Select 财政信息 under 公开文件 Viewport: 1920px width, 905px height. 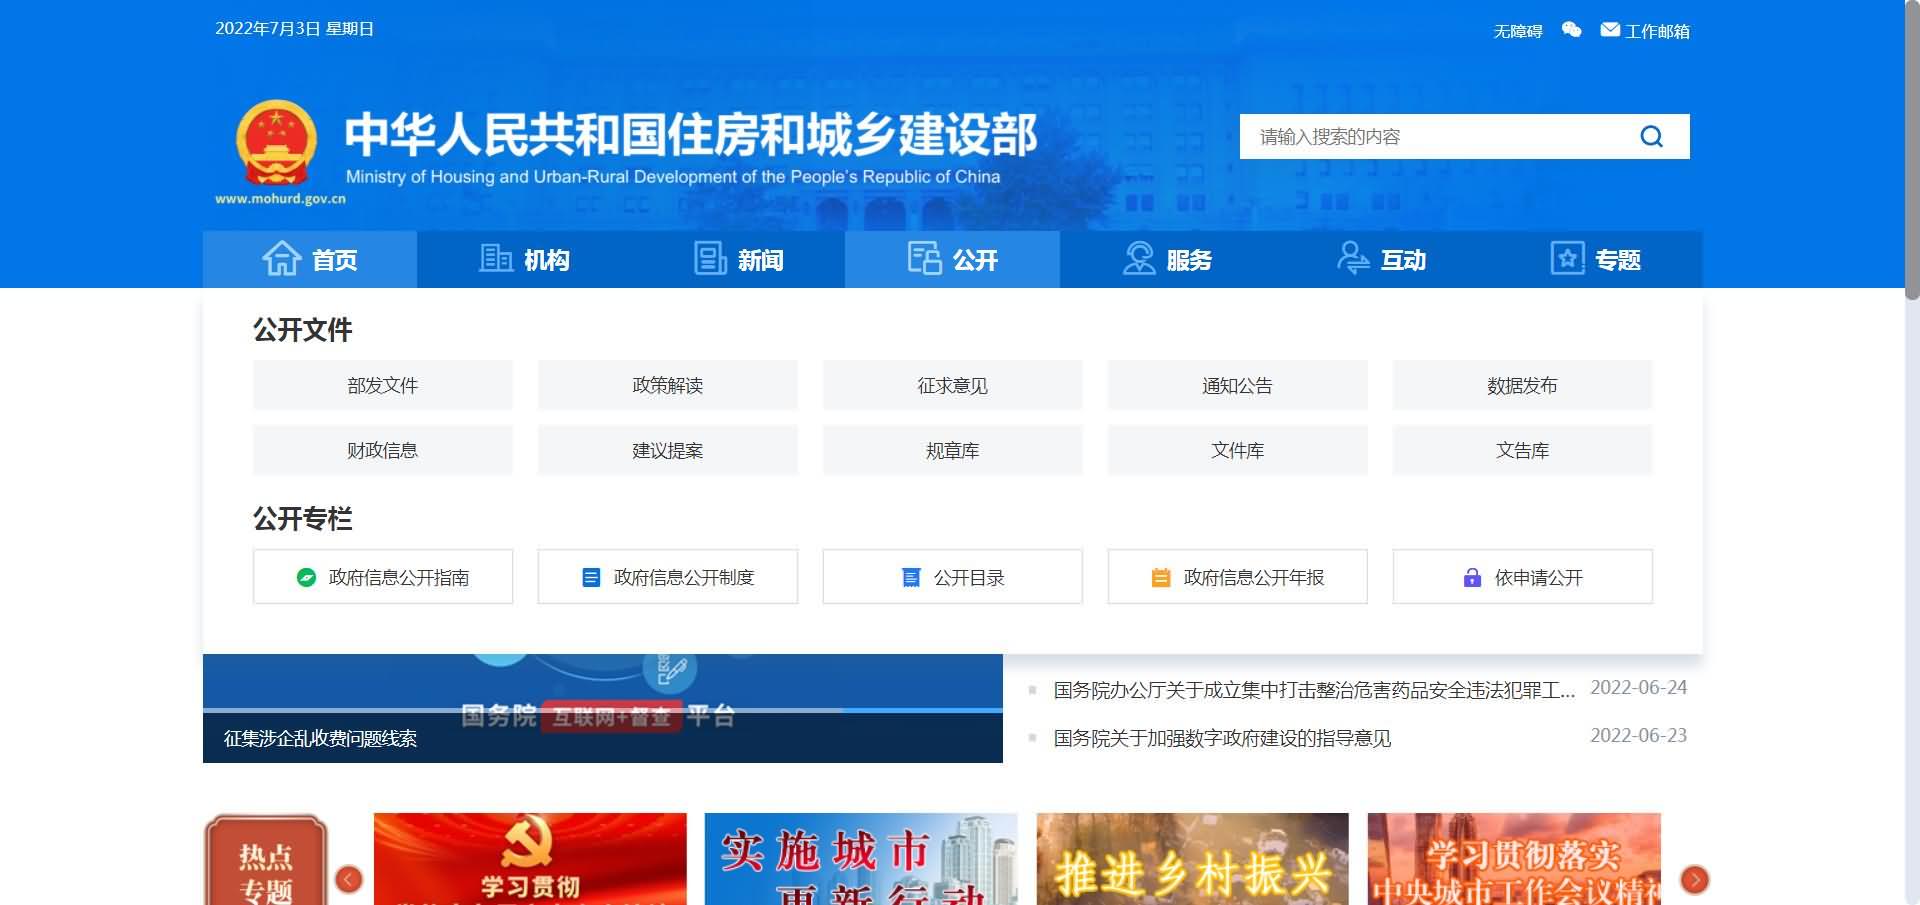tap(383, 450)
